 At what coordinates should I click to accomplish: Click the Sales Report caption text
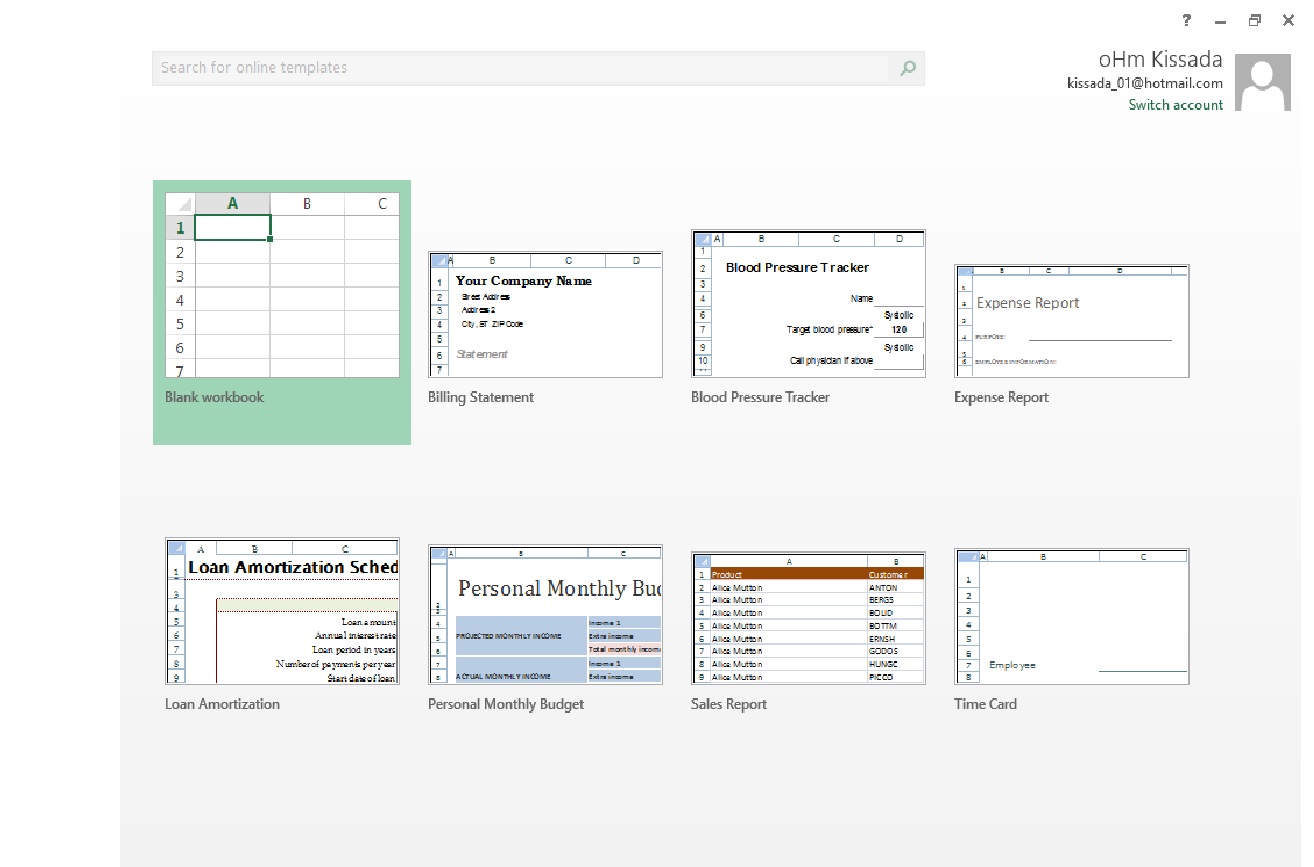[729, 704]
